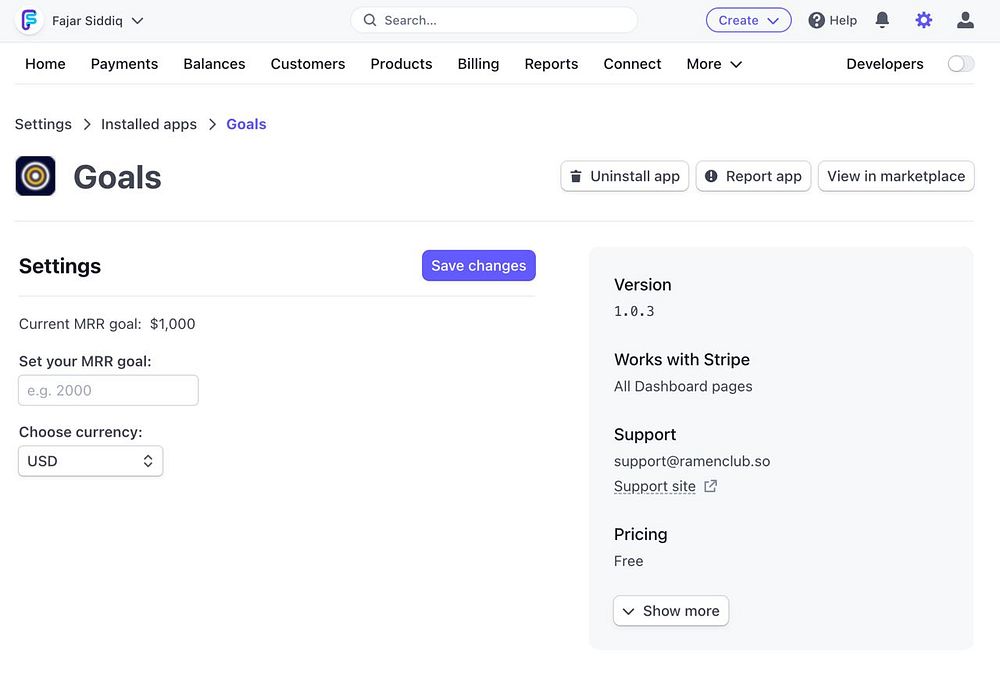The image size is (1000, 690).
Task: Expand the Show more section
Action: [671, 611]
